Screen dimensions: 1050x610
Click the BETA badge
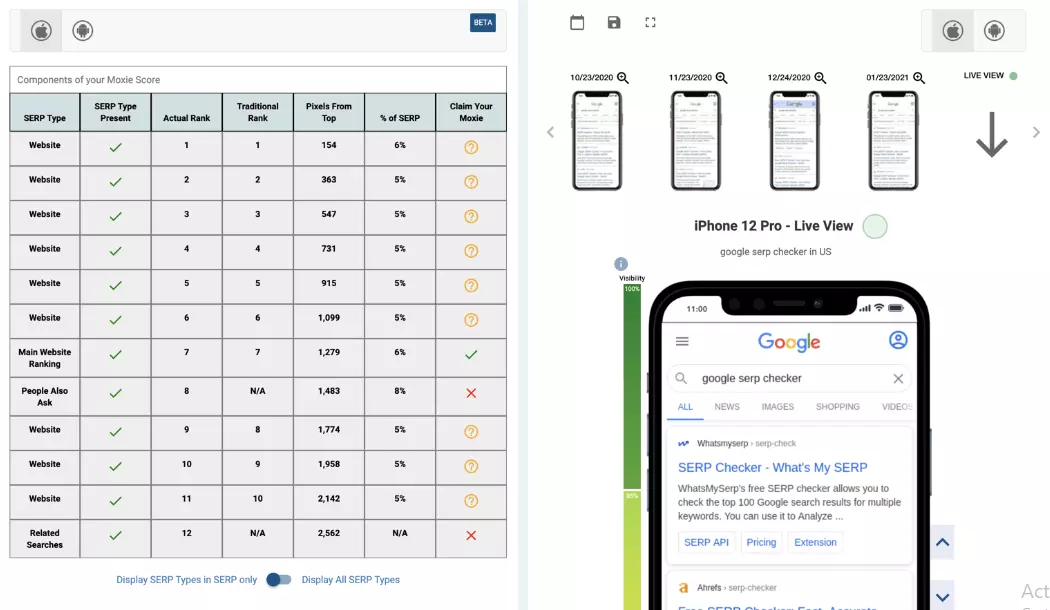pyautogui.click(x=483, y=23)
